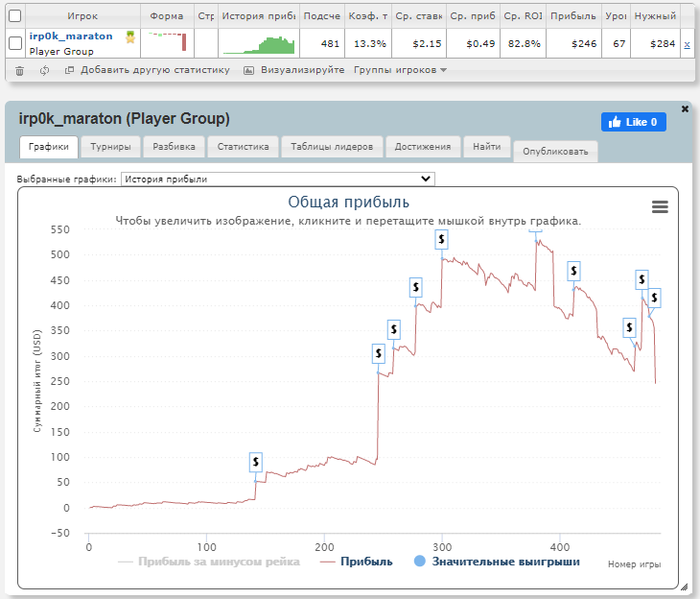Open the irp0k_maraton player link
The width and height of the screenshot is (700, 599).
pos(71,36)
